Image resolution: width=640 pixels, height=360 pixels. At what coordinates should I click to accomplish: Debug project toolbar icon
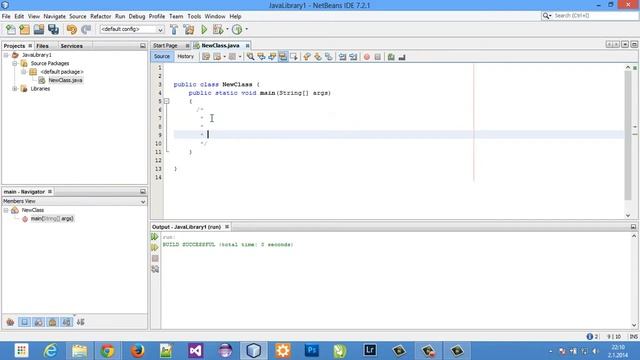[x=218, y=29]
